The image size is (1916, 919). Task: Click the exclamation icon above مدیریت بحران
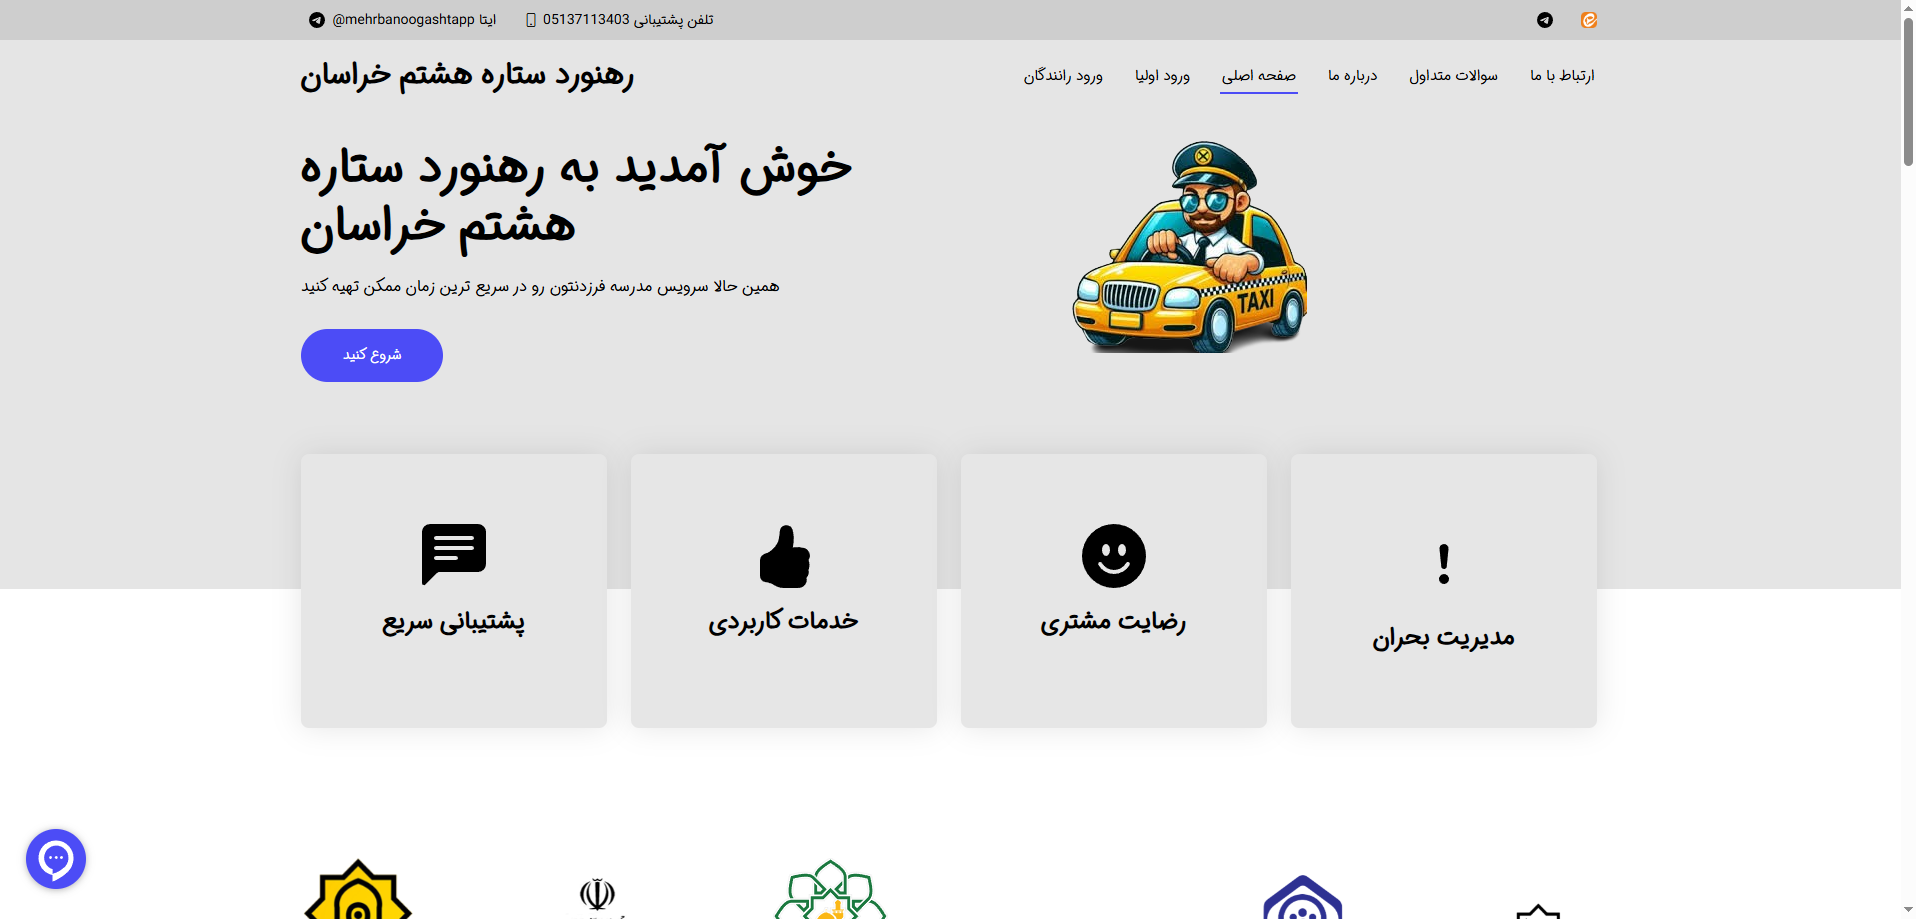pyautogui.click(x=1443, y=564)
